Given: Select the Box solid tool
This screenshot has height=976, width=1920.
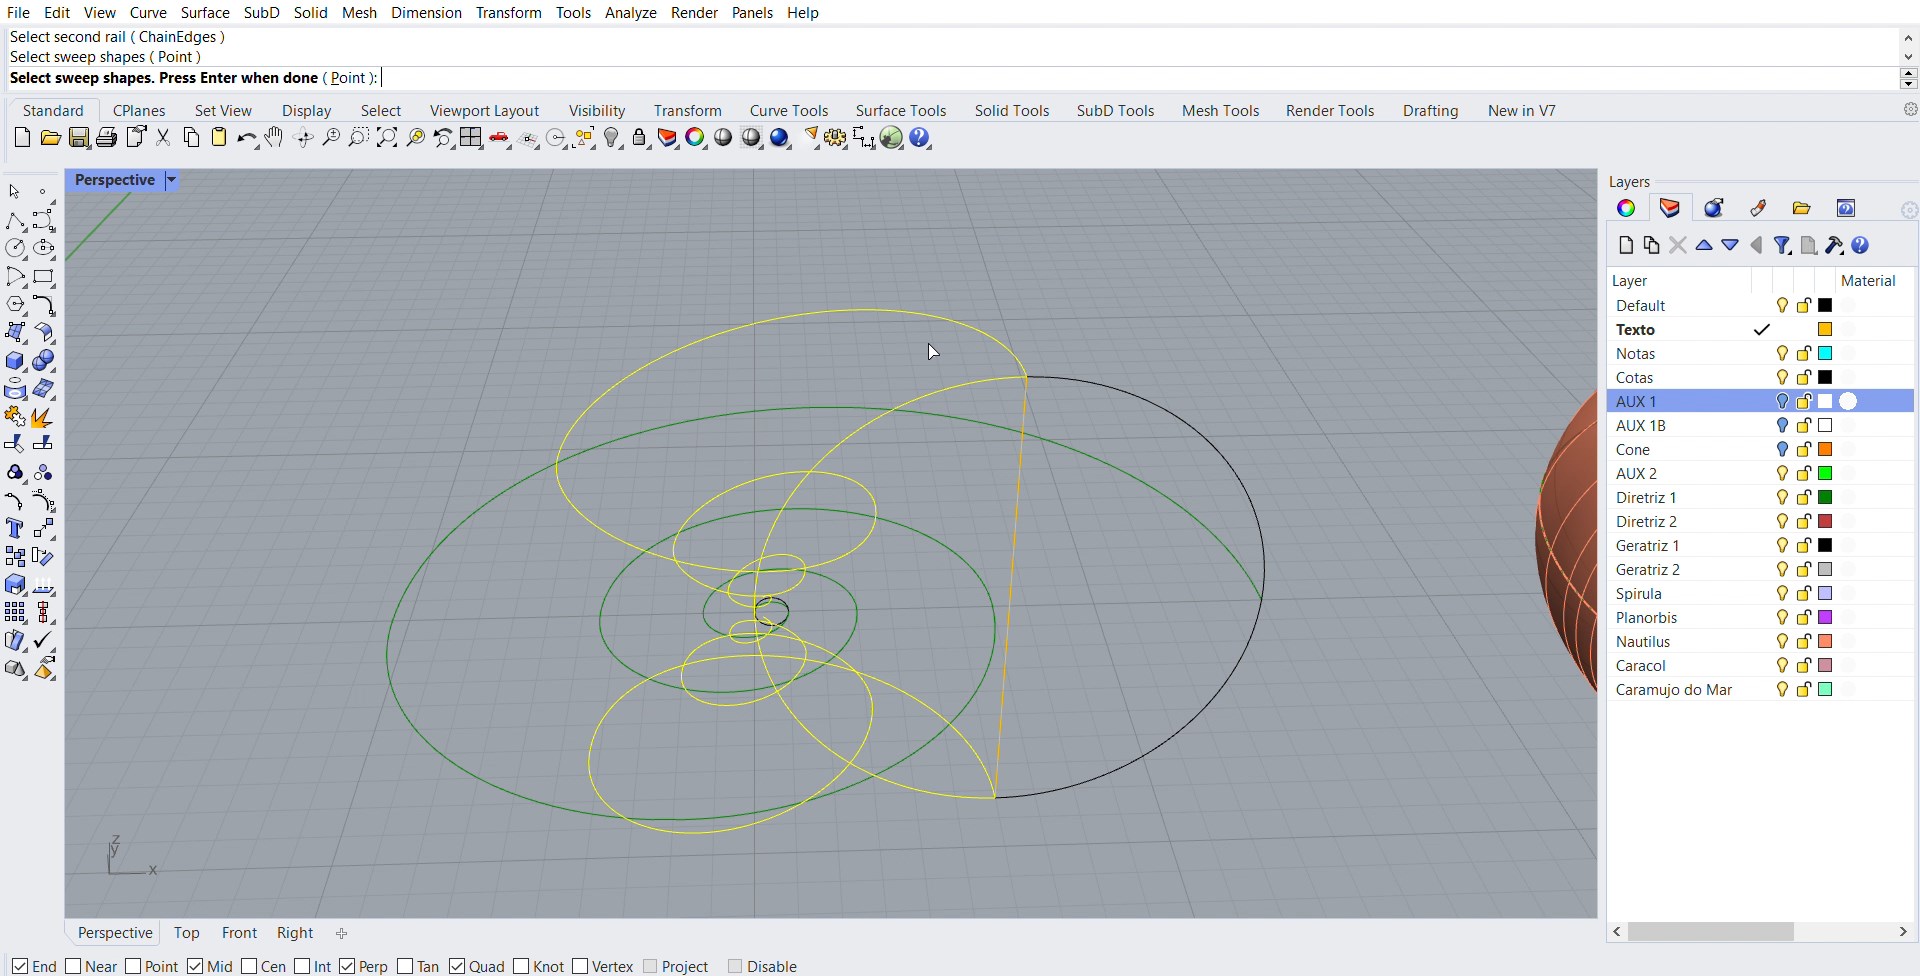Looking at the screenshot, I should coord(16,361).
